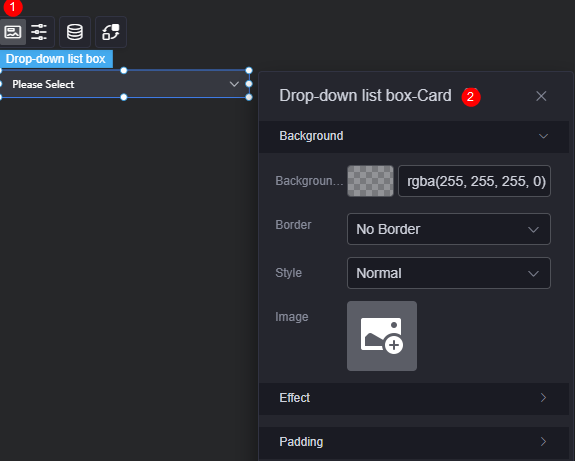Open the interaction settings icon

point(111,32)
